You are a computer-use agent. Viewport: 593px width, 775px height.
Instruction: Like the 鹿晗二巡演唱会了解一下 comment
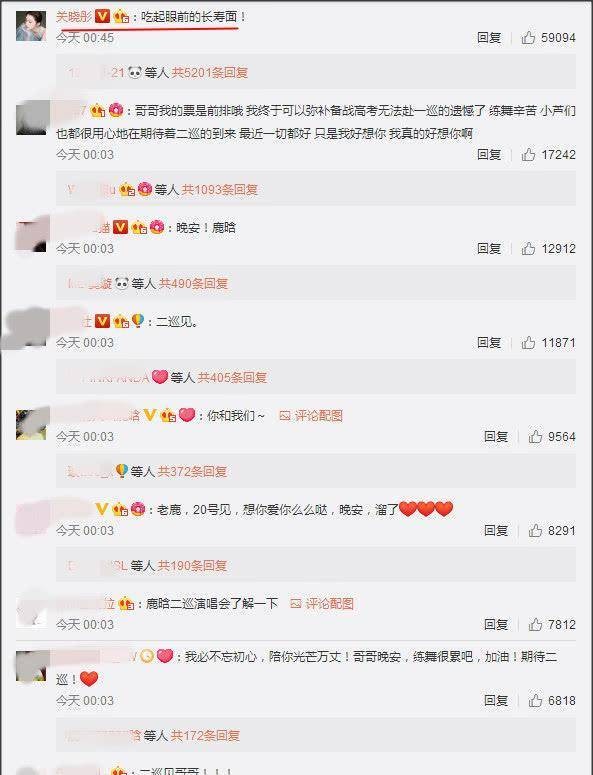point(535,624)
